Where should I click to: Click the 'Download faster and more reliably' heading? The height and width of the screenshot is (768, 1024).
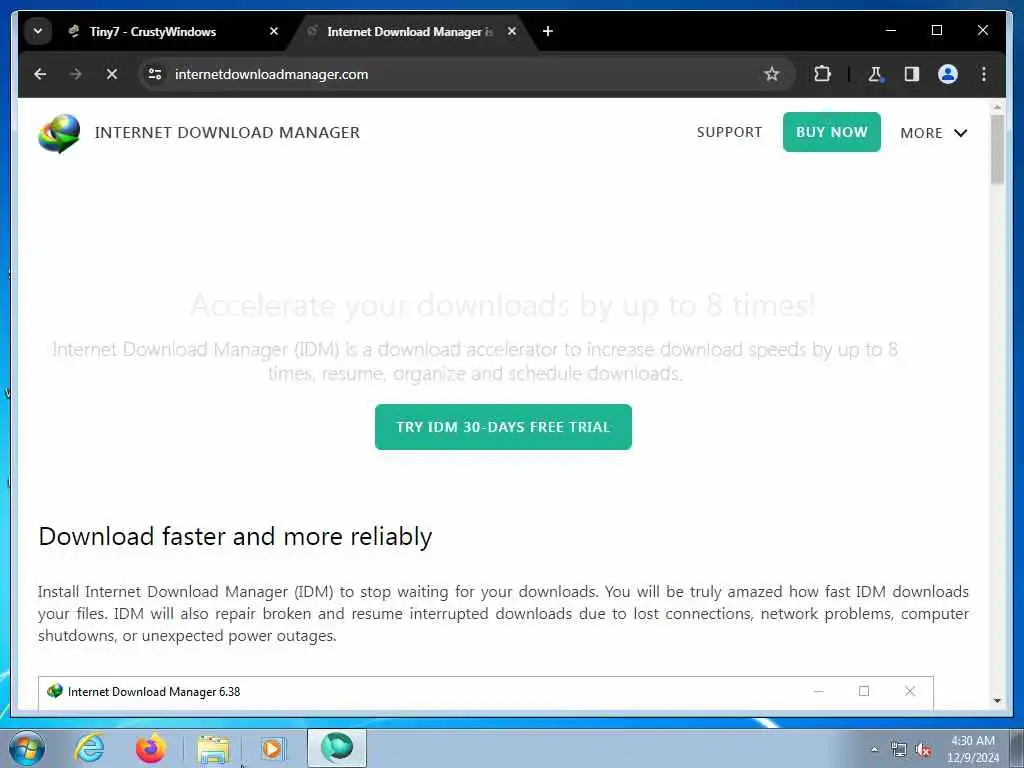point(235,537)
